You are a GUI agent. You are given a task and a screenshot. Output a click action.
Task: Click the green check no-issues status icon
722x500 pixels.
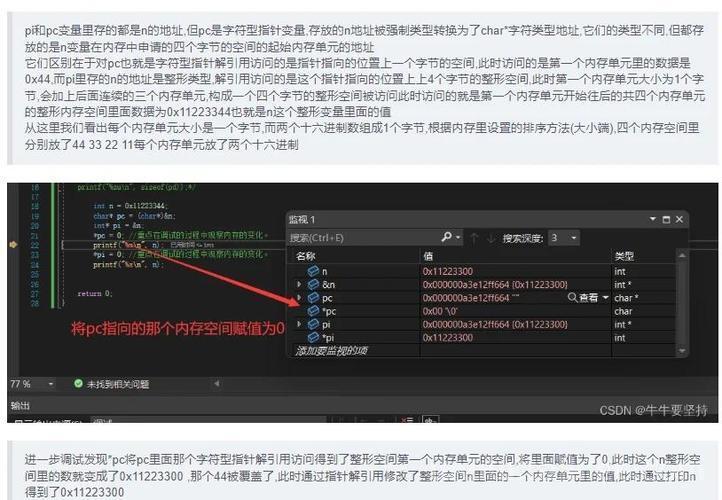[78, 383]
